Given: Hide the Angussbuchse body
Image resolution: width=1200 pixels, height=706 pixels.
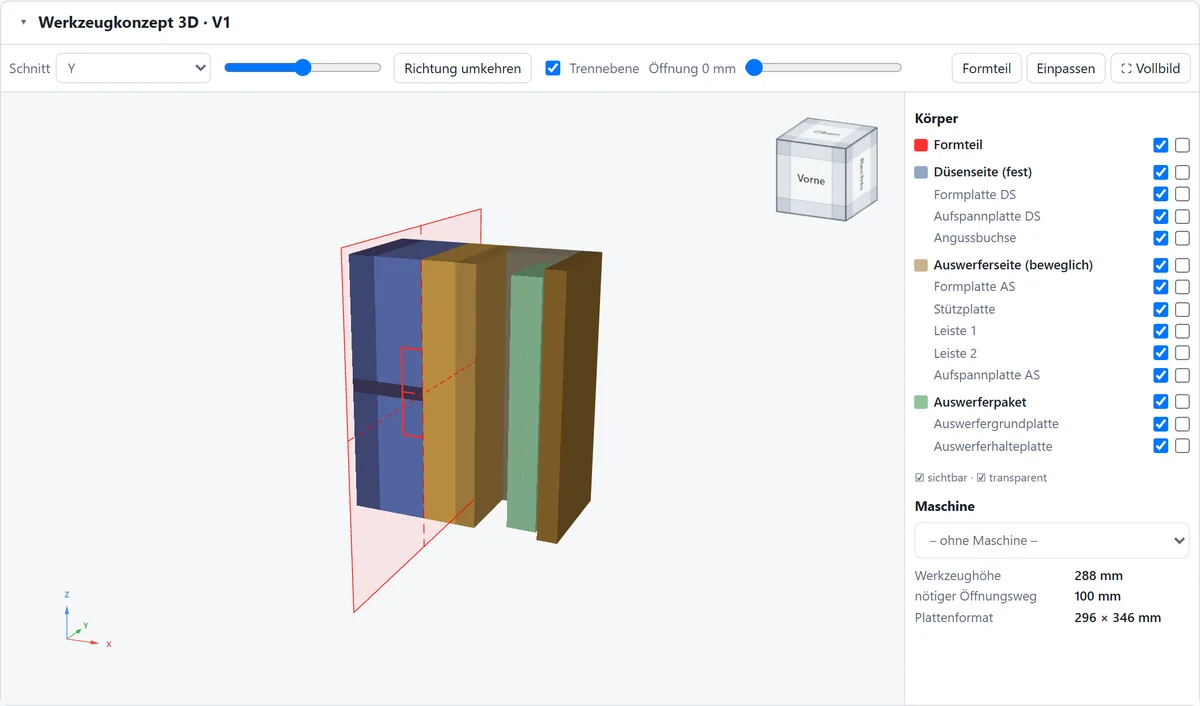Looking at the screenshot, I should (1161, 238).
